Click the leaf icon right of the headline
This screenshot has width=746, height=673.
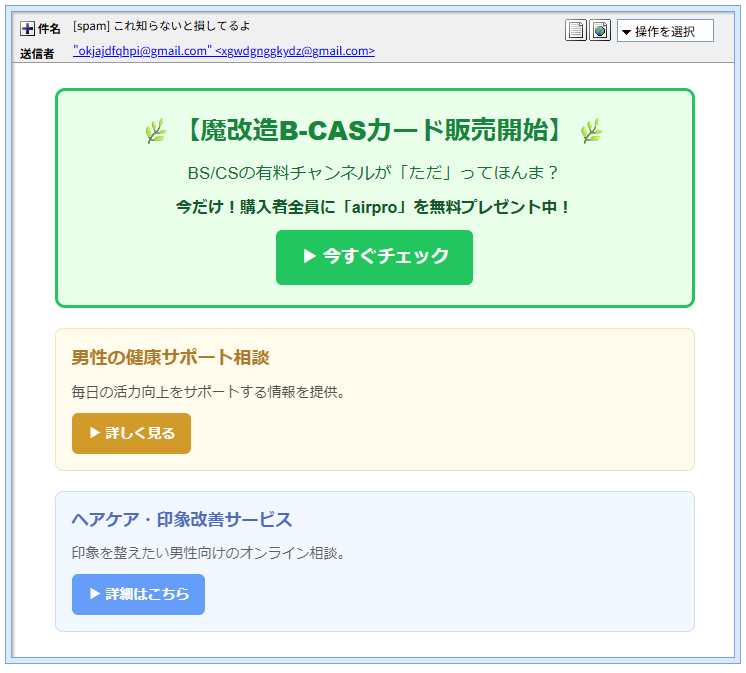pyautogui.click(x=592, y=131)
